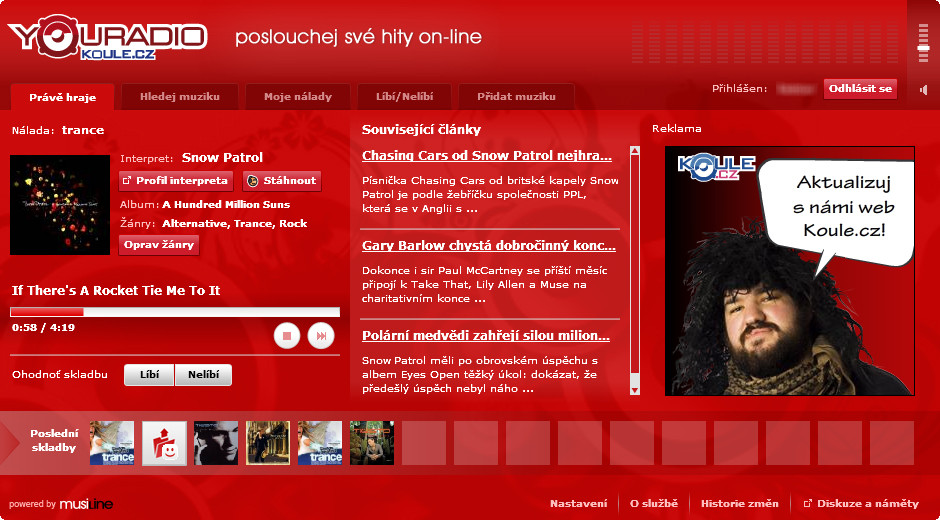Mute sound via speaker icon
This screenshot has height=520, width=940.
point(924,90)
